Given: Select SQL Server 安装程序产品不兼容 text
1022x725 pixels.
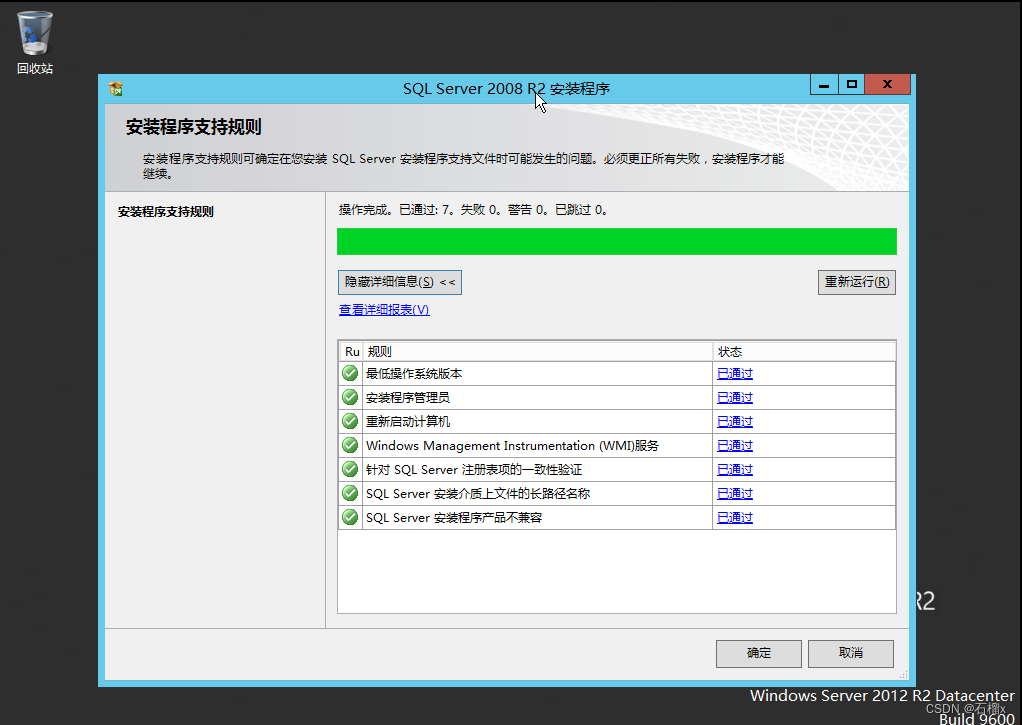Looking at the screenshot, I should tap(454, 518).
